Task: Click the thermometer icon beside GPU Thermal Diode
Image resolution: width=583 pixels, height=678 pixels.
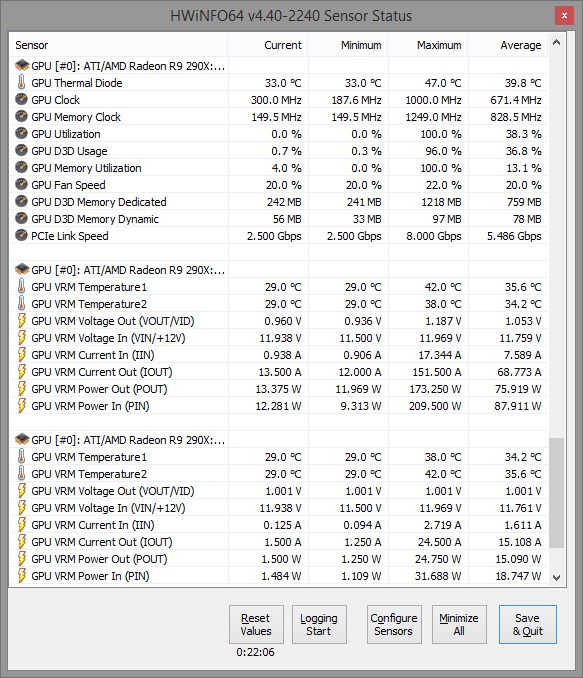Action: pos(21,82)
